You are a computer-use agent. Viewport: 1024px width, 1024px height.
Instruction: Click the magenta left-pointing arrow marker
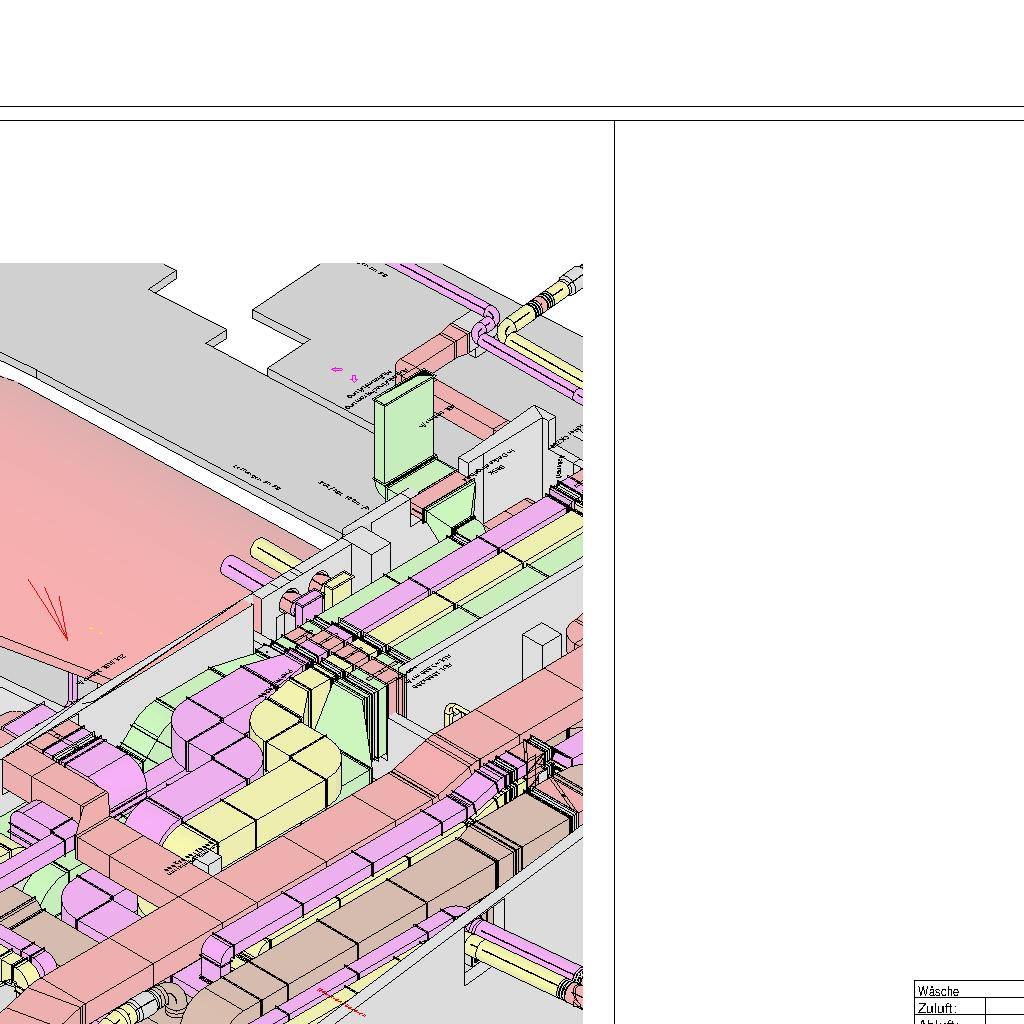[x=337, y=369]
